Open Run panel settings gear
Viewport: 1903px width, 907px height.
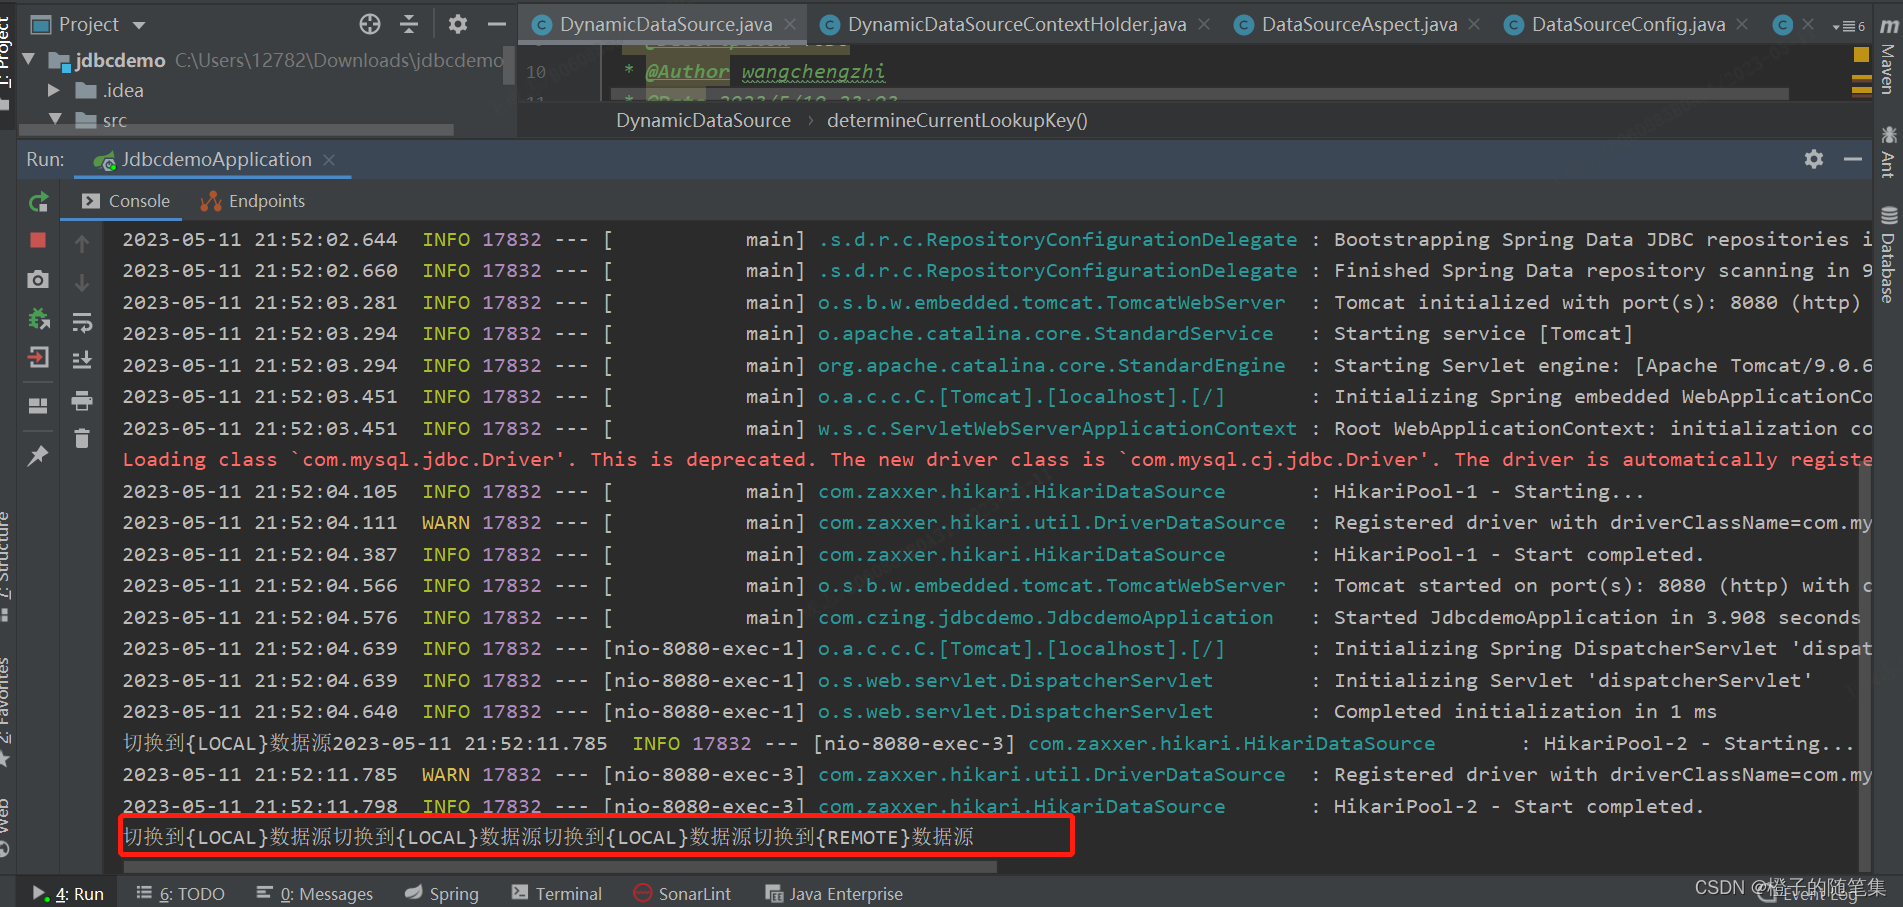pyautogui.click(x=1814, y=159)
